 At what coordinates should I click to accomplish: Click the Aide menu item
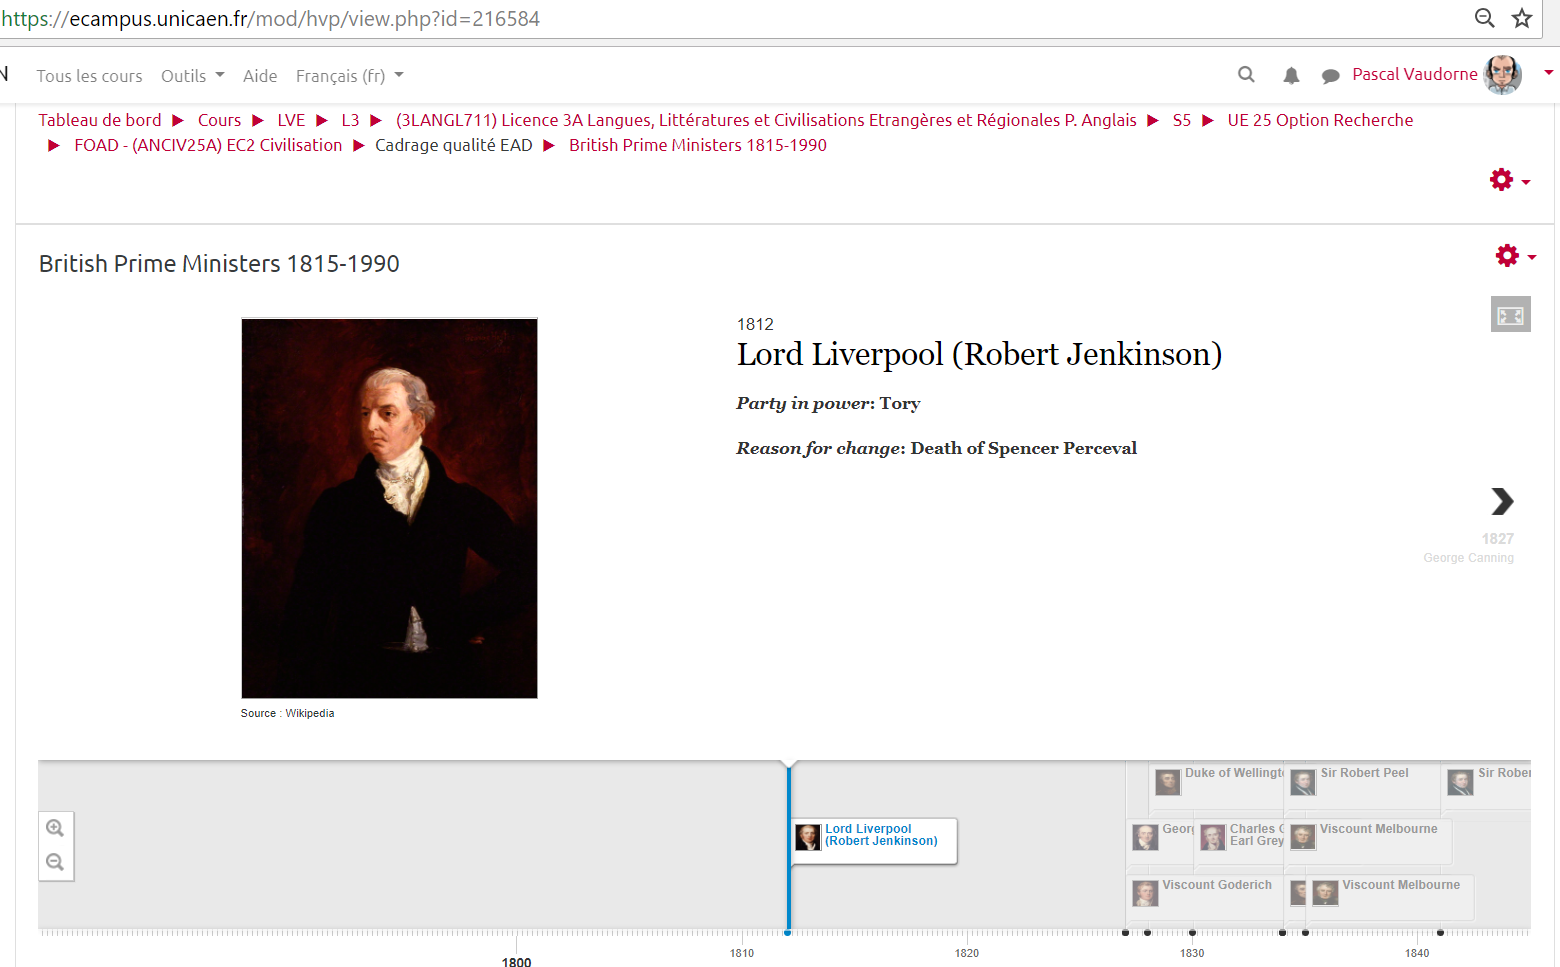(260, 76)
